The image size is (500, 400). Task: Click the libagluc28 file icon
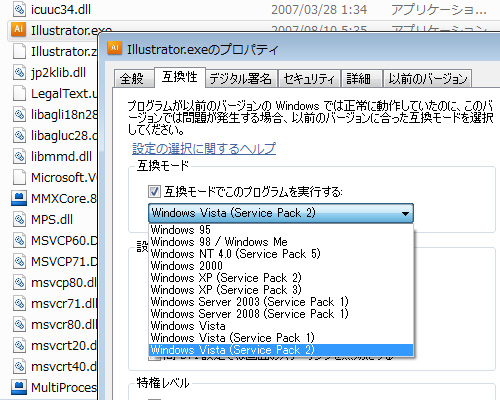pyautogui.click(x=19, y=135)
